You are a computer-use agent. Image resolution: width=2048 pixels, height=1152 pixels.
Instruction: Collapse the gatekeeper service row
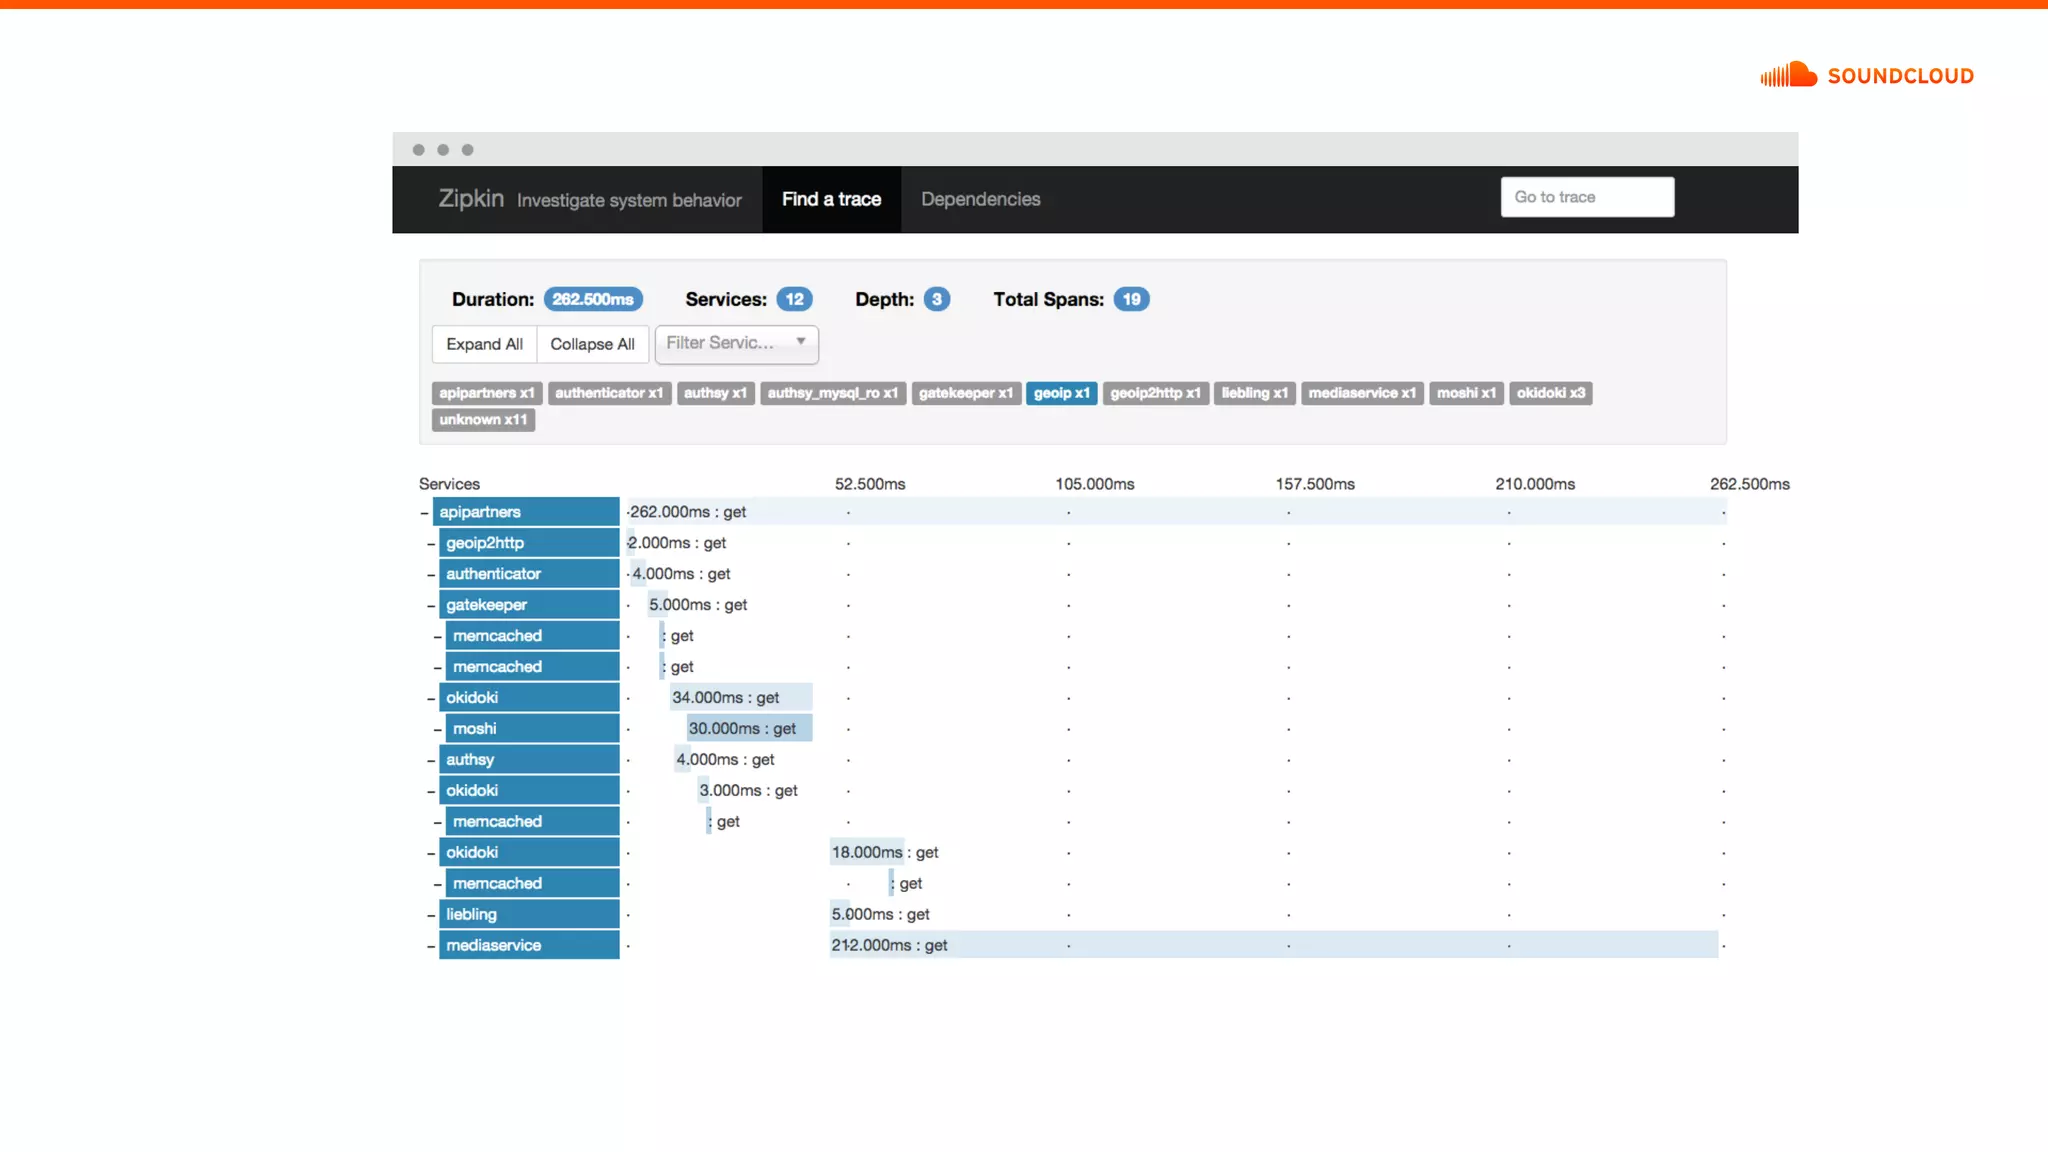pyautogui.click(x=431, y=606)
